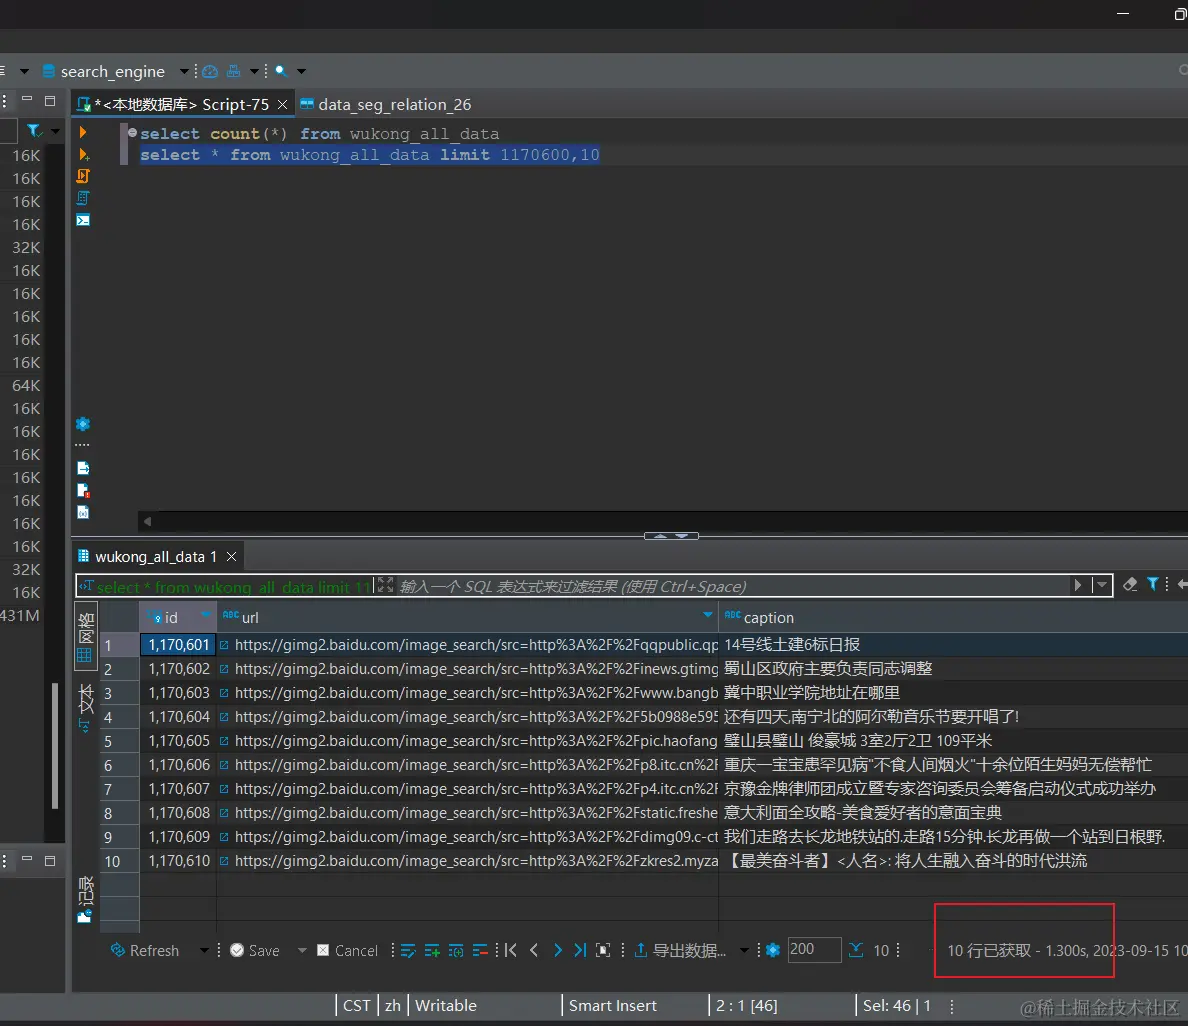The width and height of the screenshot is (1188, 1026).
Task: Go to the next row arrow
Action: pos(558,950)
